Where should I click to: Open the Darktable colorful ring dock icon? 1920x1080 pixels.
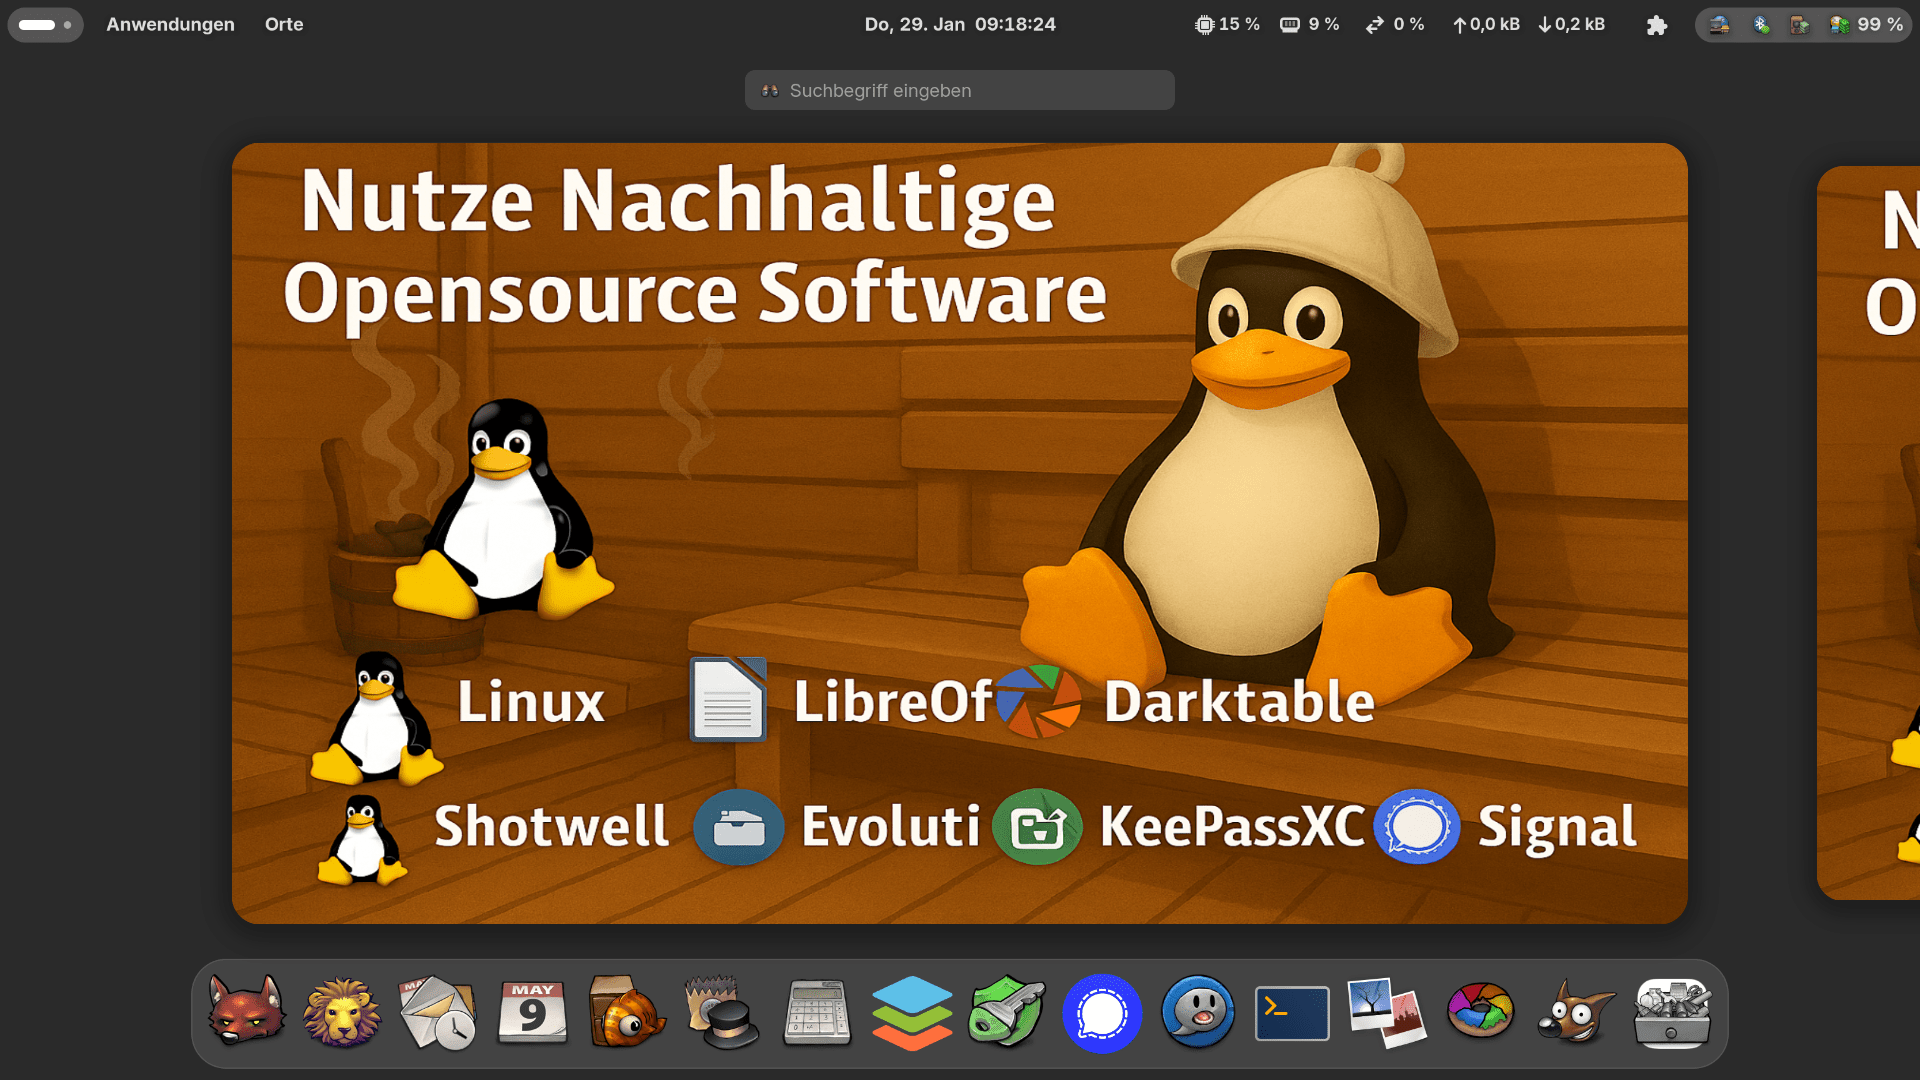pyautogui.click(x=1480, y=1012)
